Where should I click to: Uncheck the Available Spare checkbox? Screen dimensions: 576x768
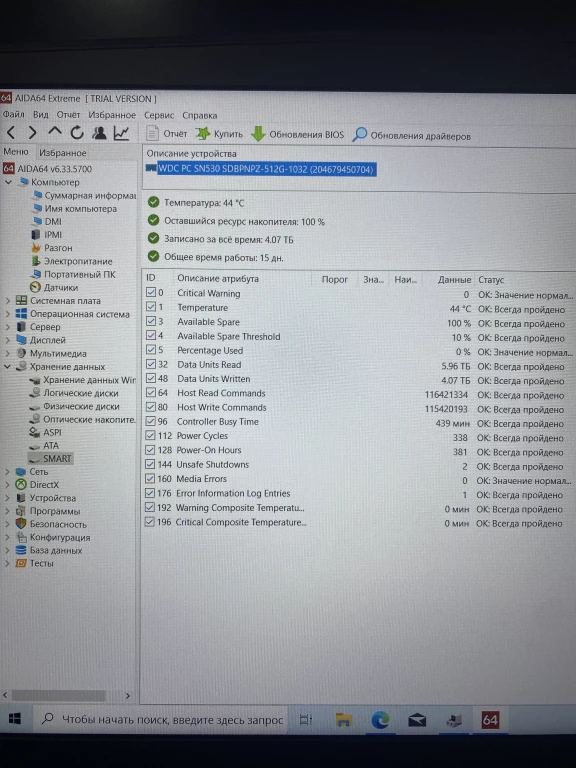pyautogui.click(x=151, y=321)
